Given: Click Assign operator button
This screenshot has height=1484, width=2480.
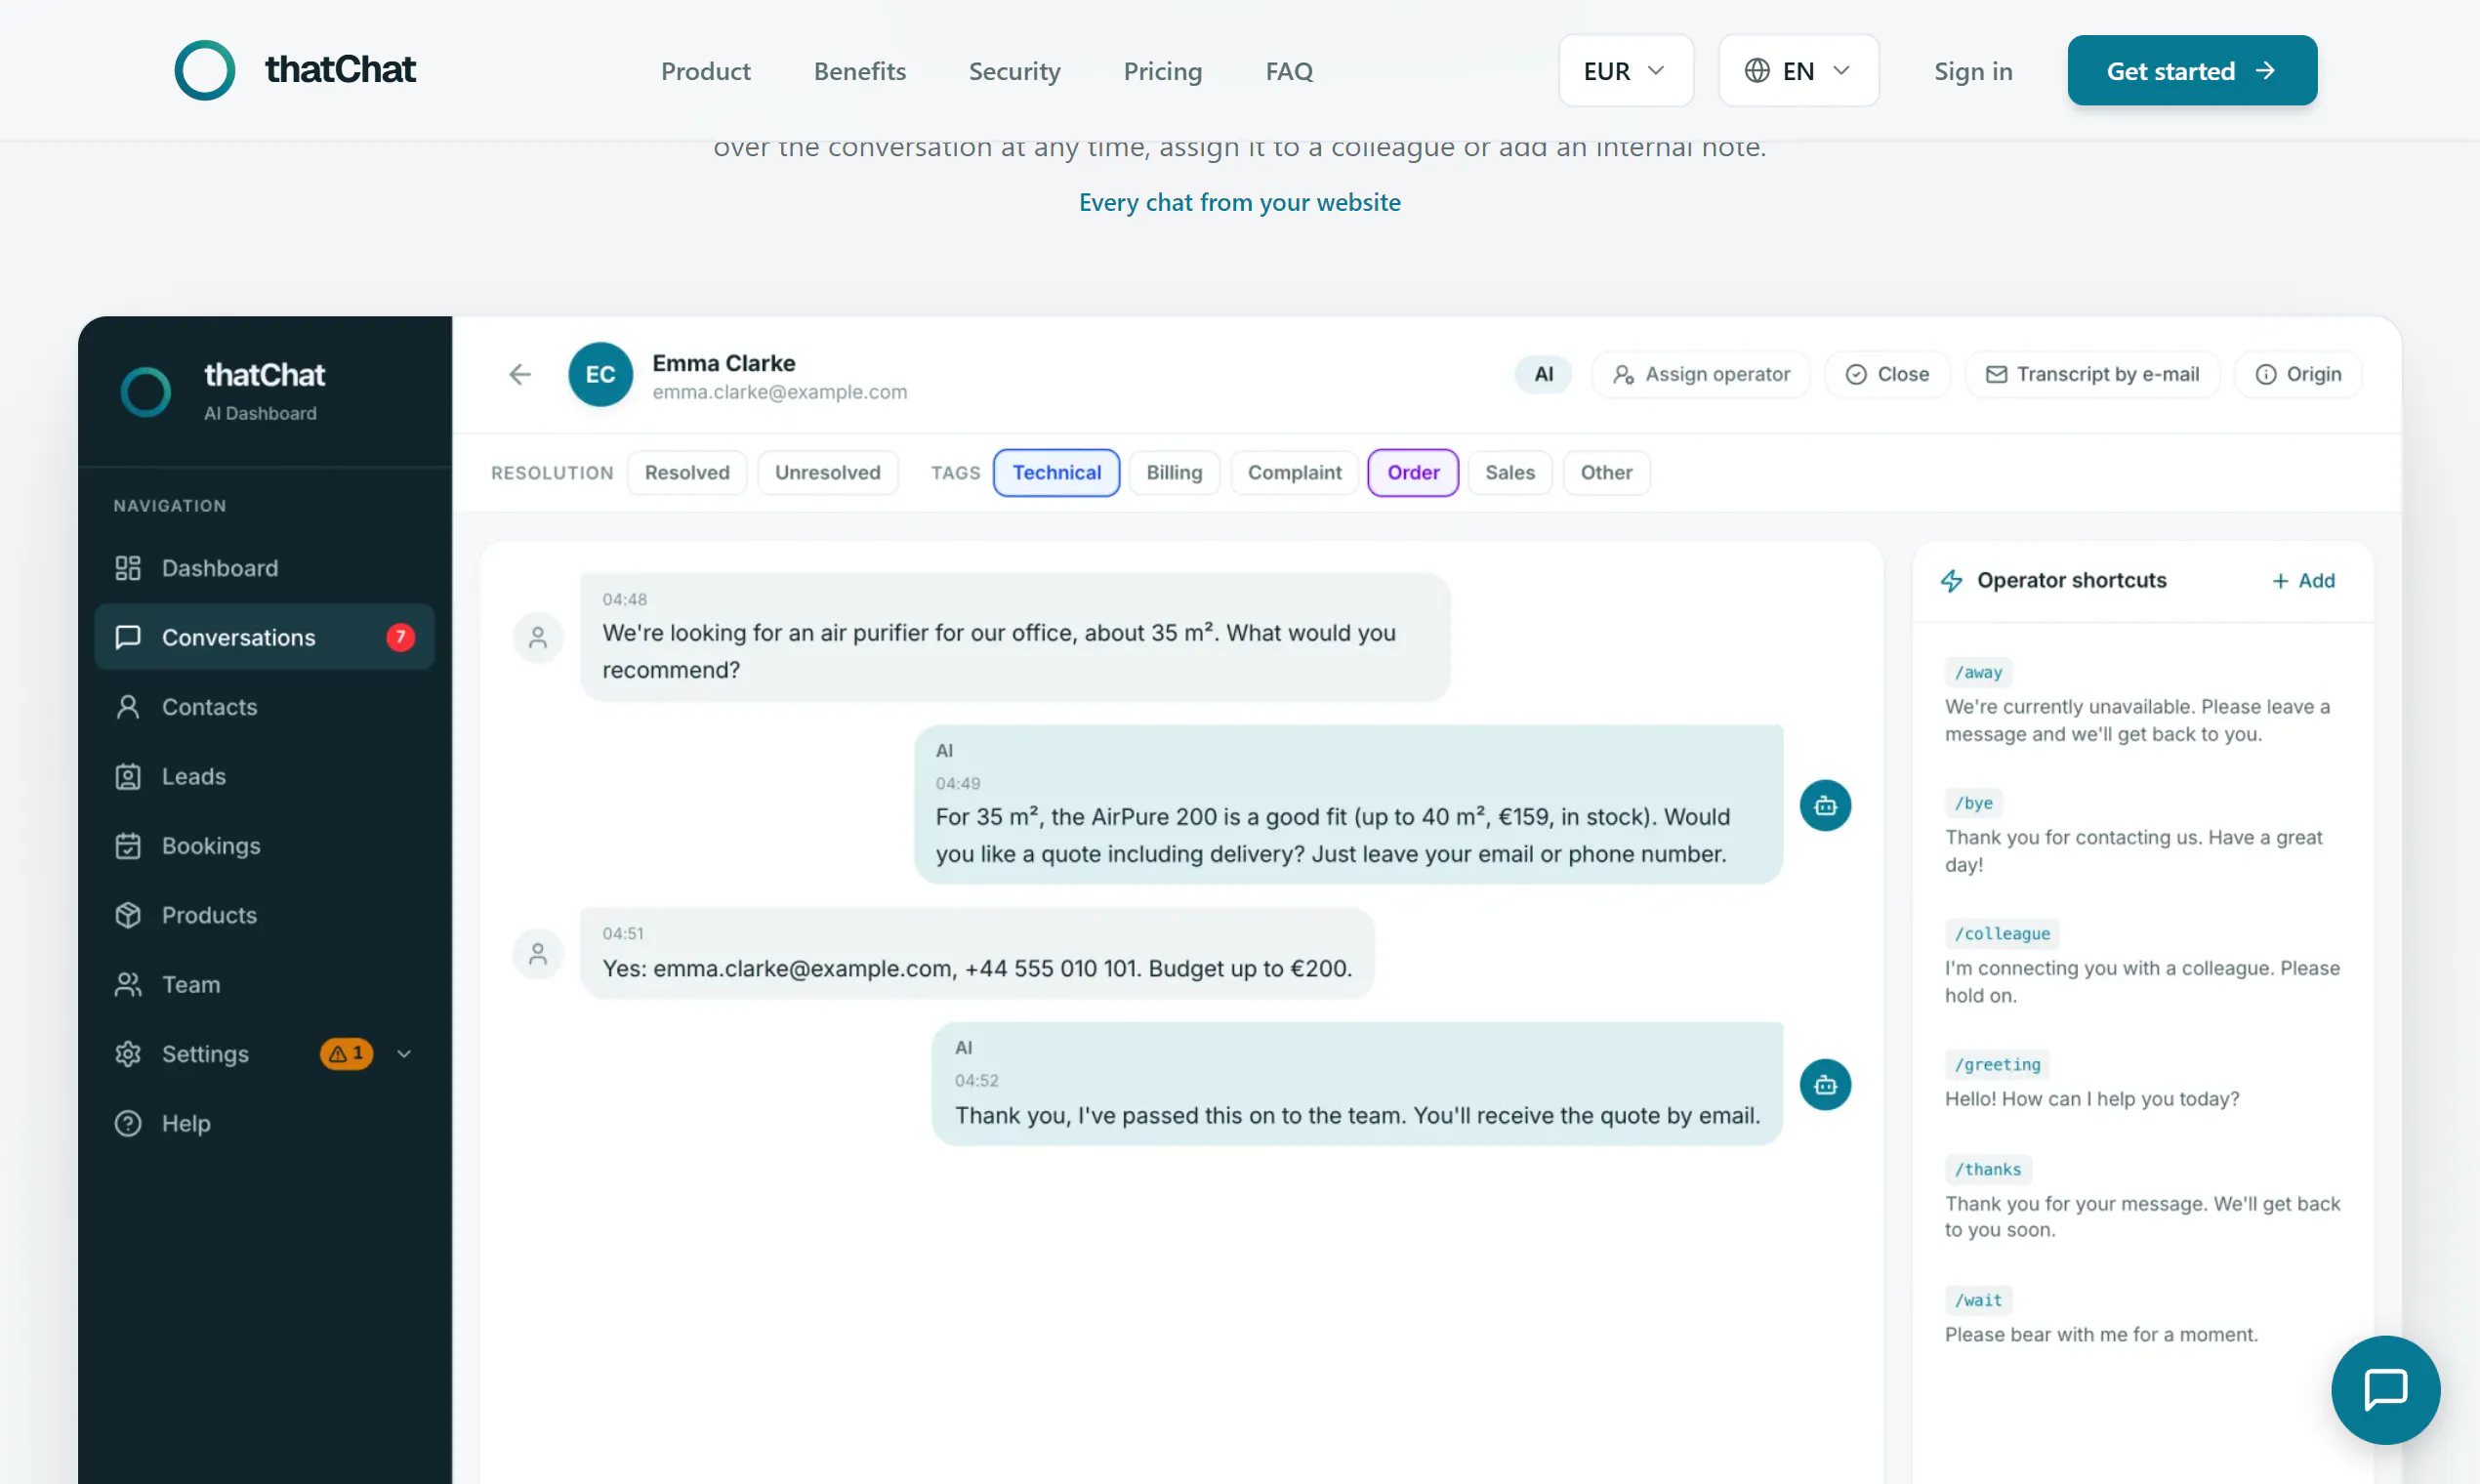Looking at the screenshot, I should [1700, 374].
